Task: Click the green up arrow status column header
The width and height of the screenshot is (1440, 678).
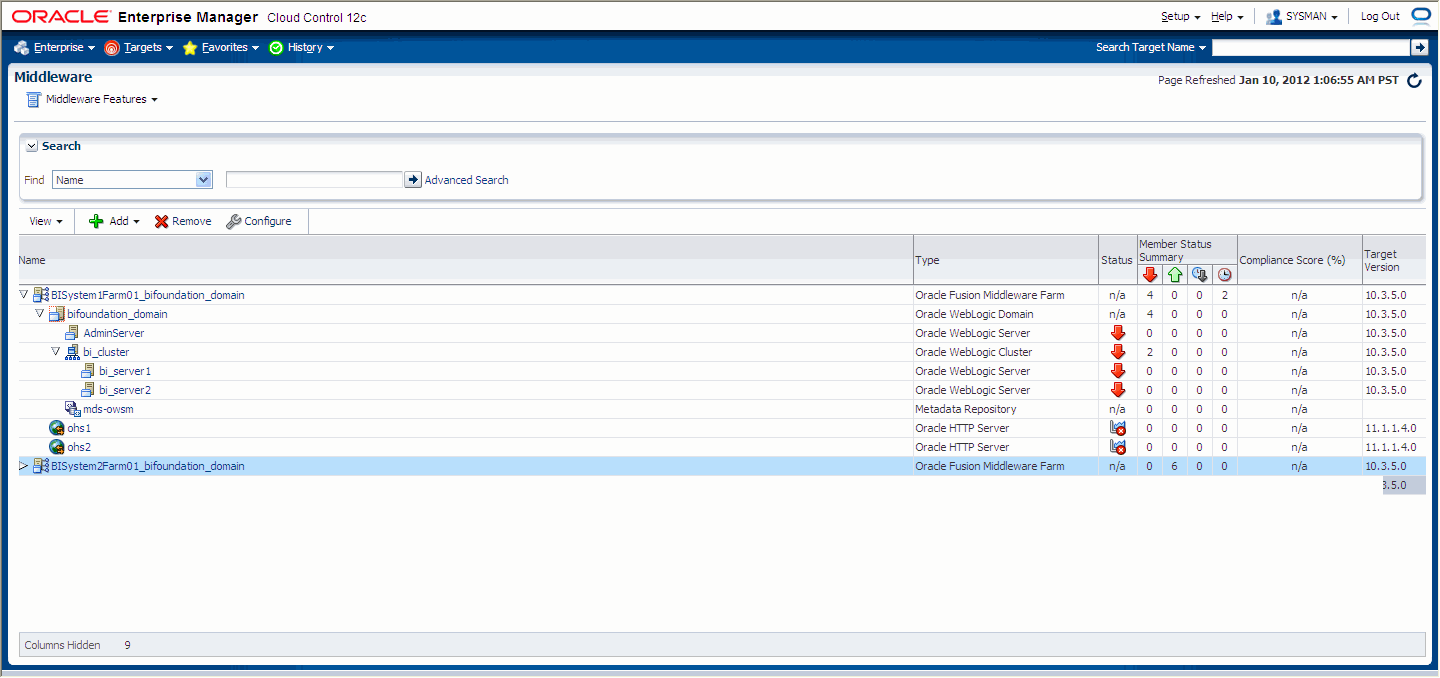Action: tap(1175, 274)
